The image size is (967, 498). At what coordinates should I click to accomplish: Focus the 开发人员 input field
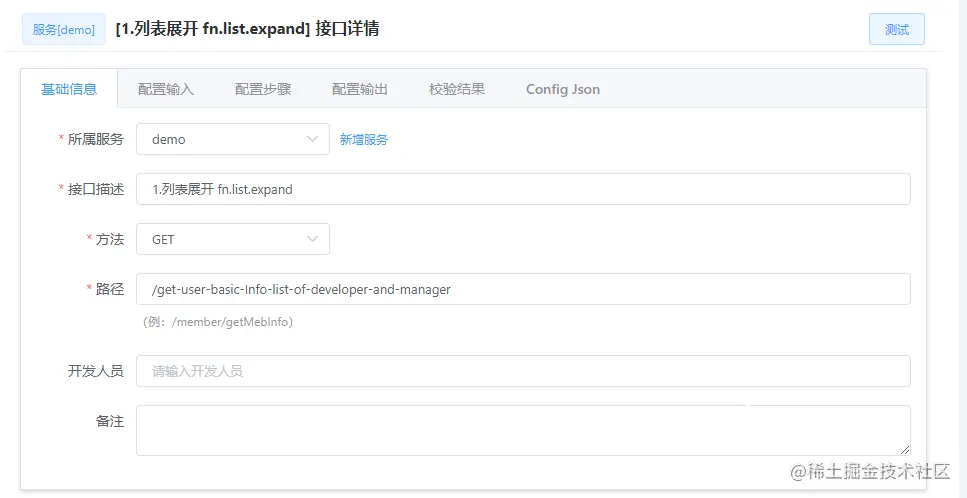[x=523, y=371]
